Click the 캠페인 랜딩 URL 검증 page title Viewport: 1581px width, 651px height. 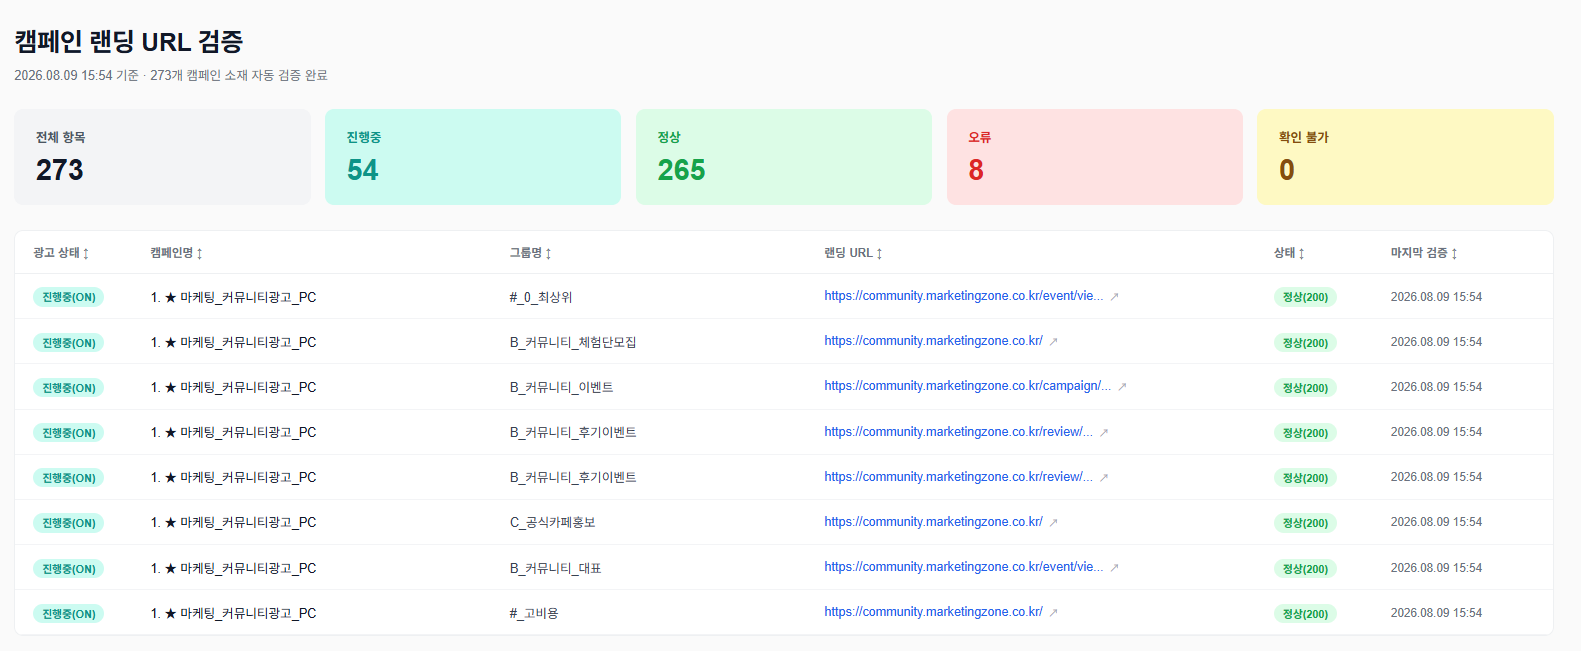click(129, 42)
